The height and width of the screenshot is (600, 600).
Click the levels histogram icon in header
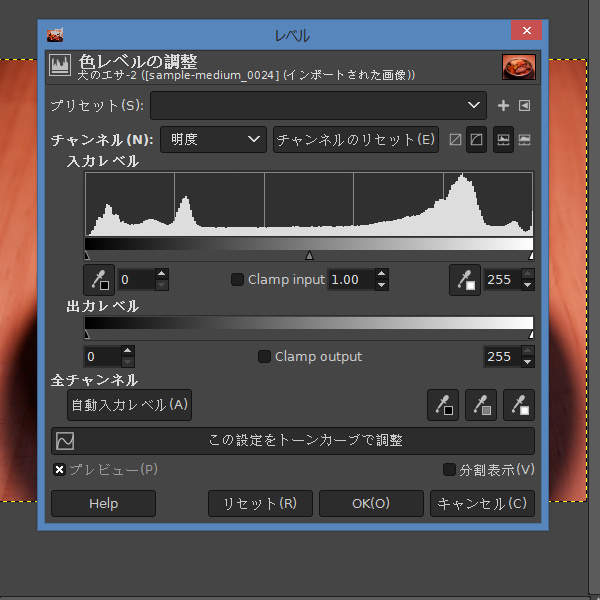pyautogui.click(x=60, y=64)
